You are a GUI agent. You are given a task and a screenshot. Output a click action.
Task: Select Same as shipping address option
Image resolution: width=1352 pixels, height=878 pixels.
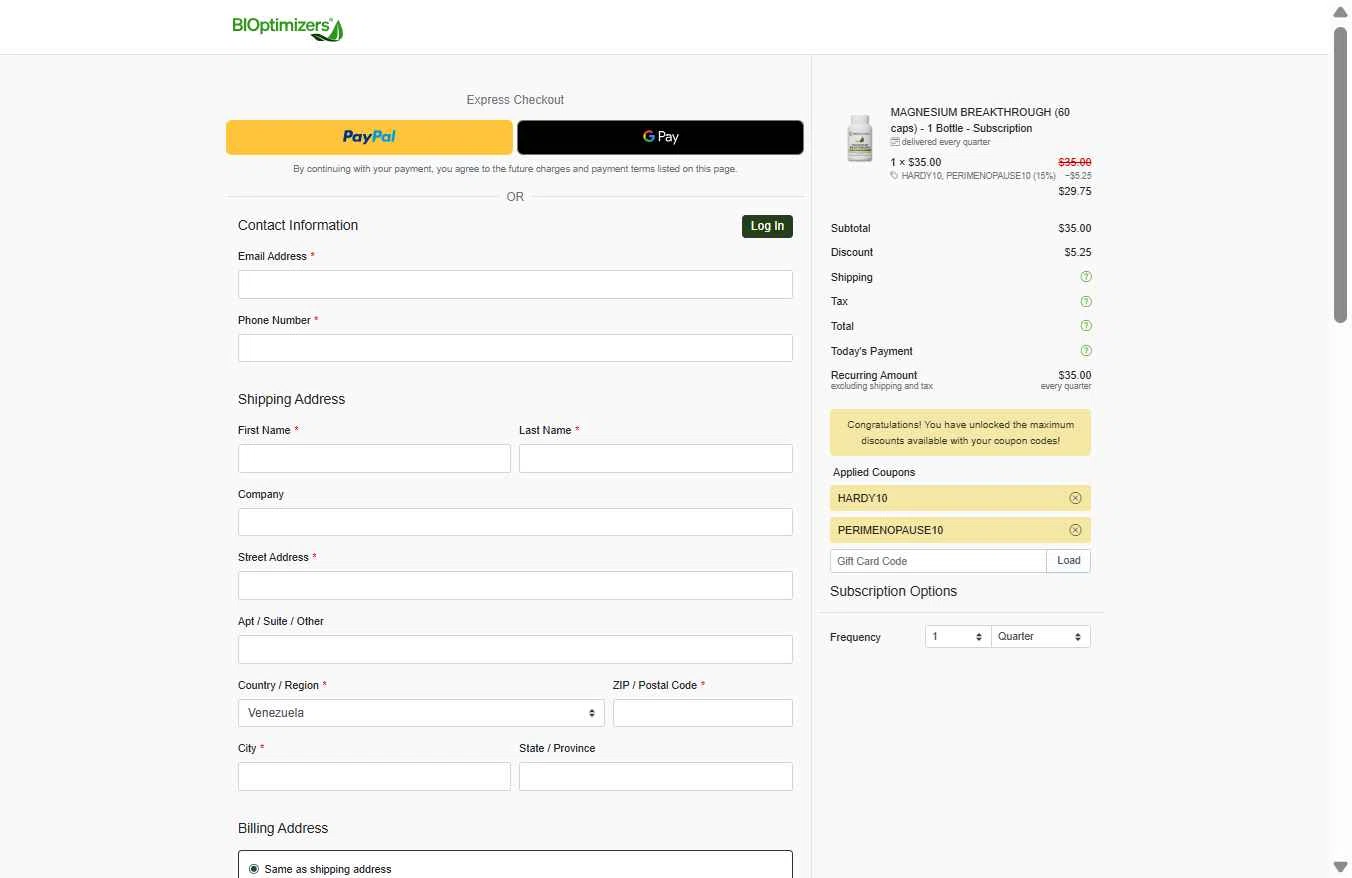point(253,869)
